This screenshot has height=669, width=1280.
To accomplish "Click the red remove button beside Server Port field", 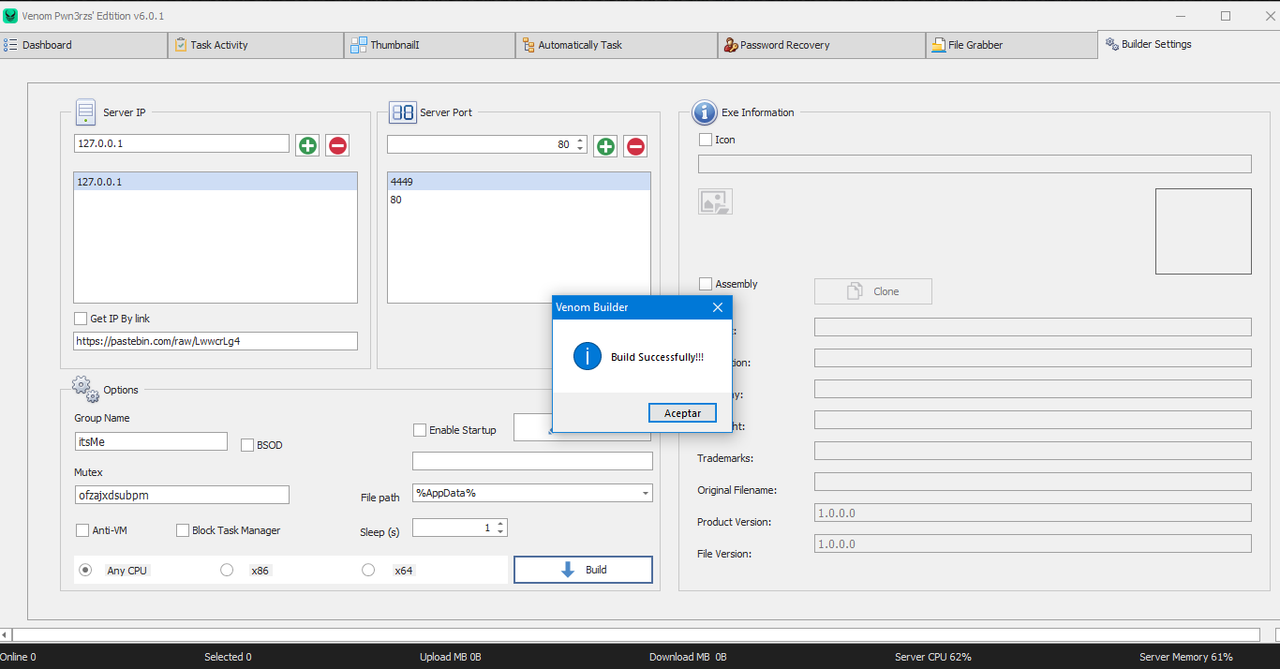I will click(x=636, y=146).
